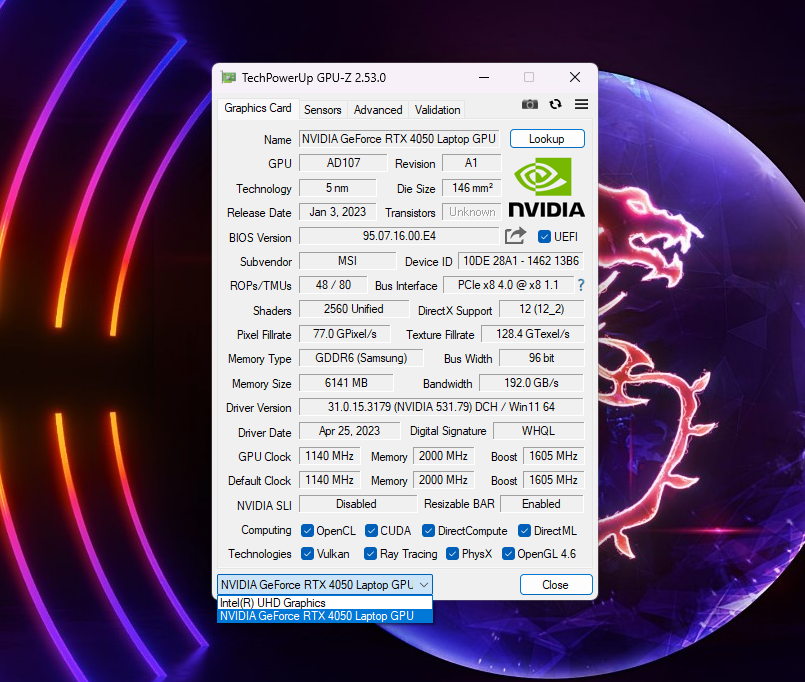The width and height of the screenshot is (805, 682).
Task: Click the Digital Signature field WHQL
Action: 539,431
